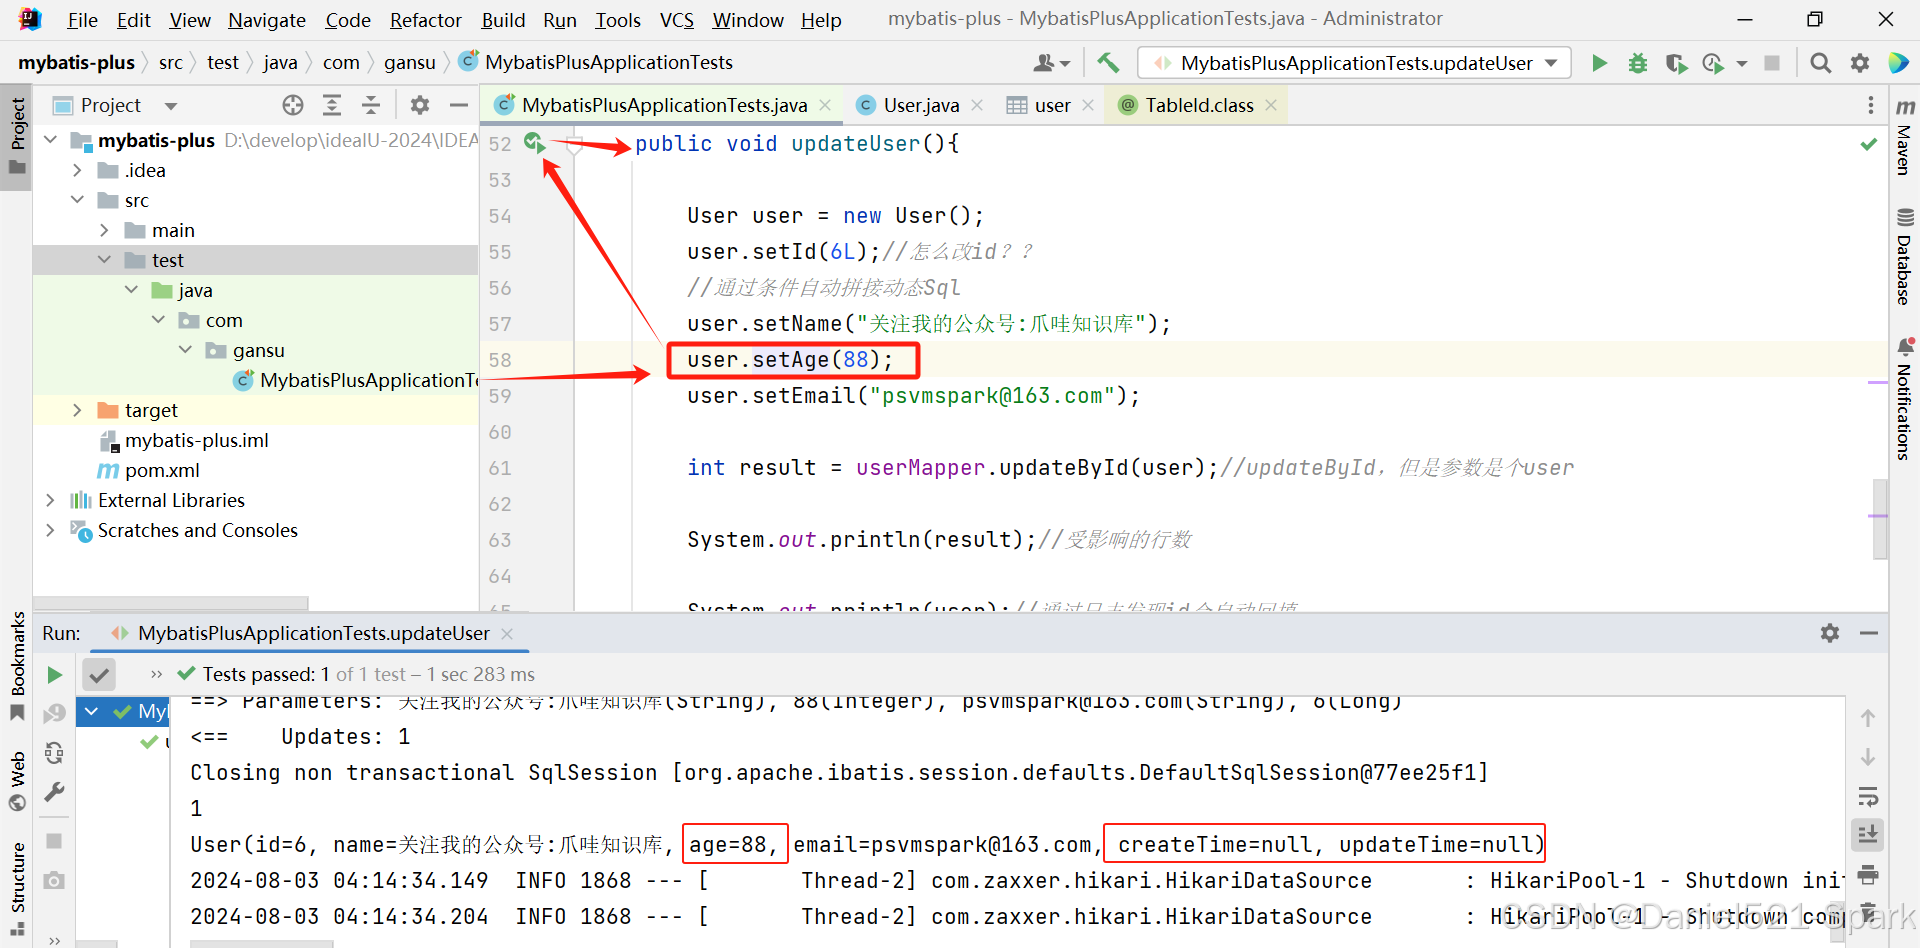Image resolution: width=1920 pixels, height=948 pixels.
Task: Open code with me user icon
Action: 1051,63
